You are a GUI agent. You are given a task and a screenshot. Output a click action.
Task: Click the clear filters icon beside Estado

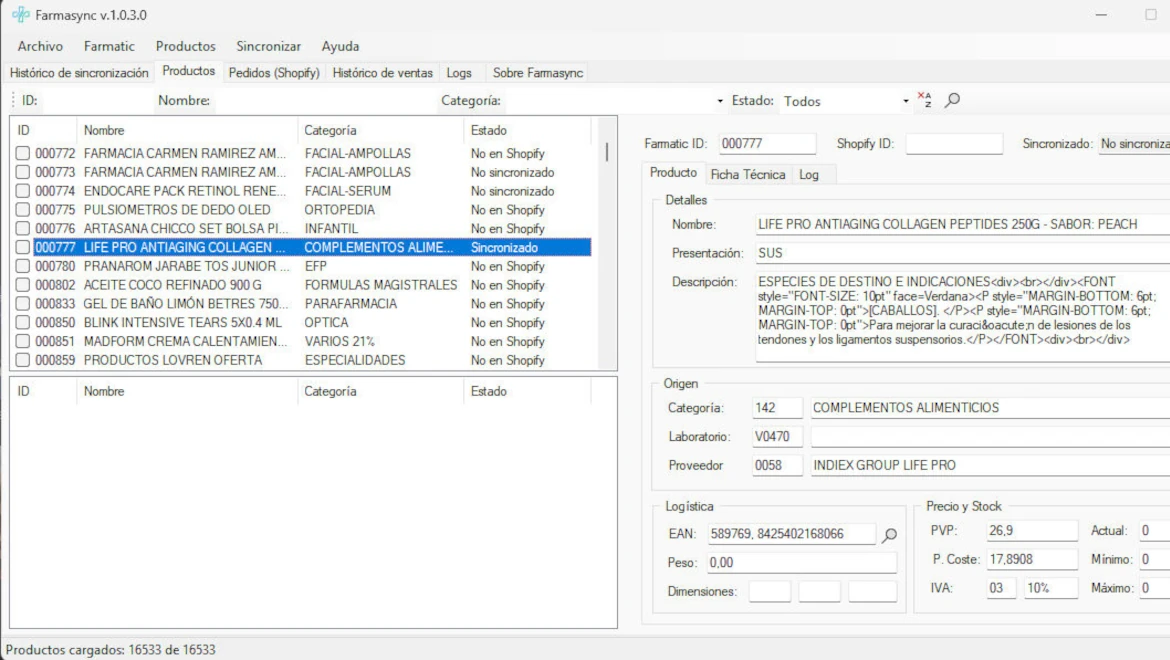[925, 100]
